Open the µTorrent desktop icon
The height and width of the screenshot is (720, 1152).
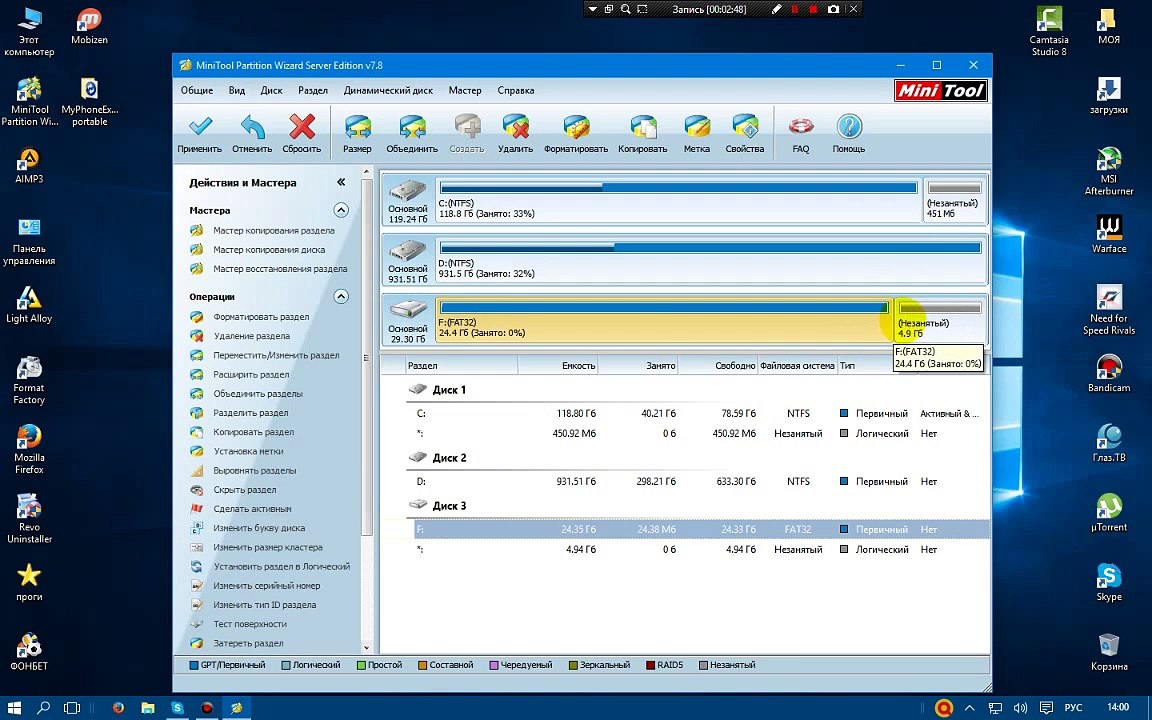point(1109,512)
